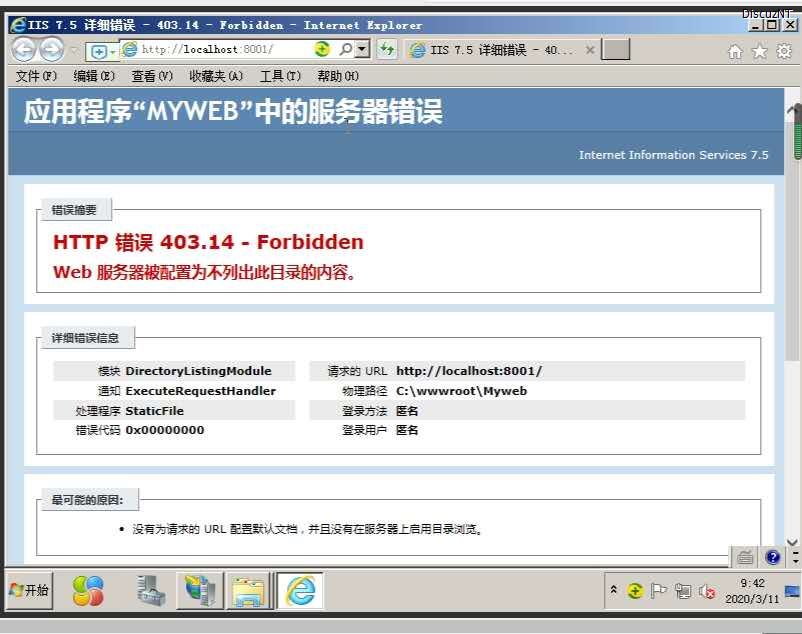Click the 登录用户 value 匿名
Image resolution: width=802 pixels, height=634 pixels.
[x=407, y=431]
